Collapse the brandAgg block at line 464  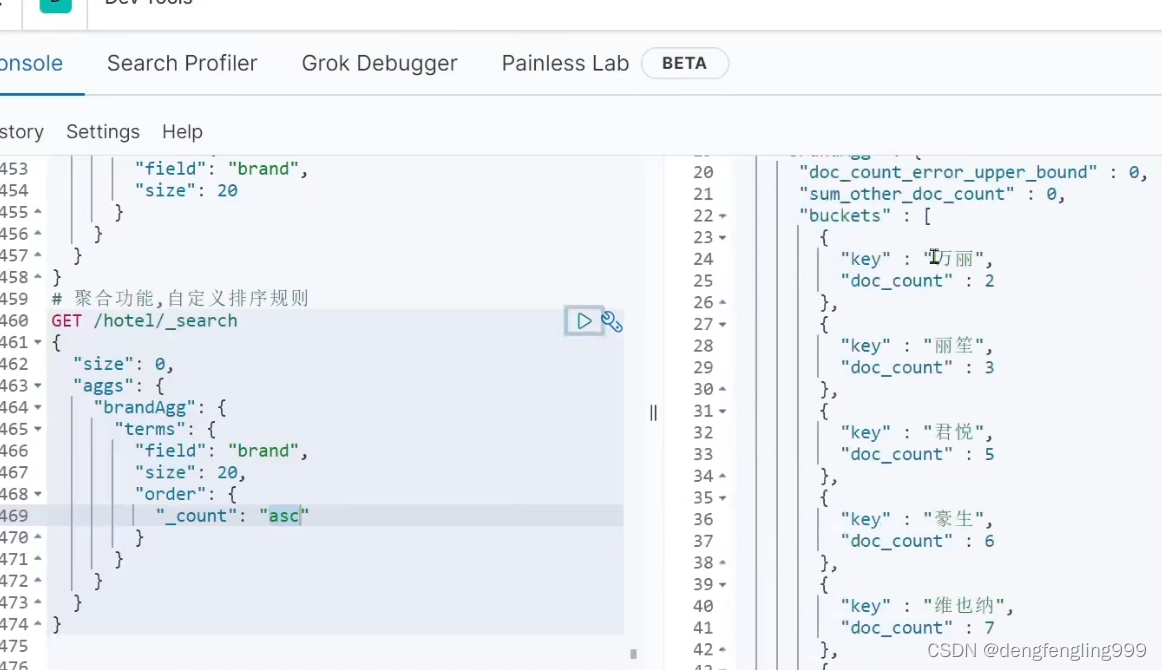coord(38,408)
